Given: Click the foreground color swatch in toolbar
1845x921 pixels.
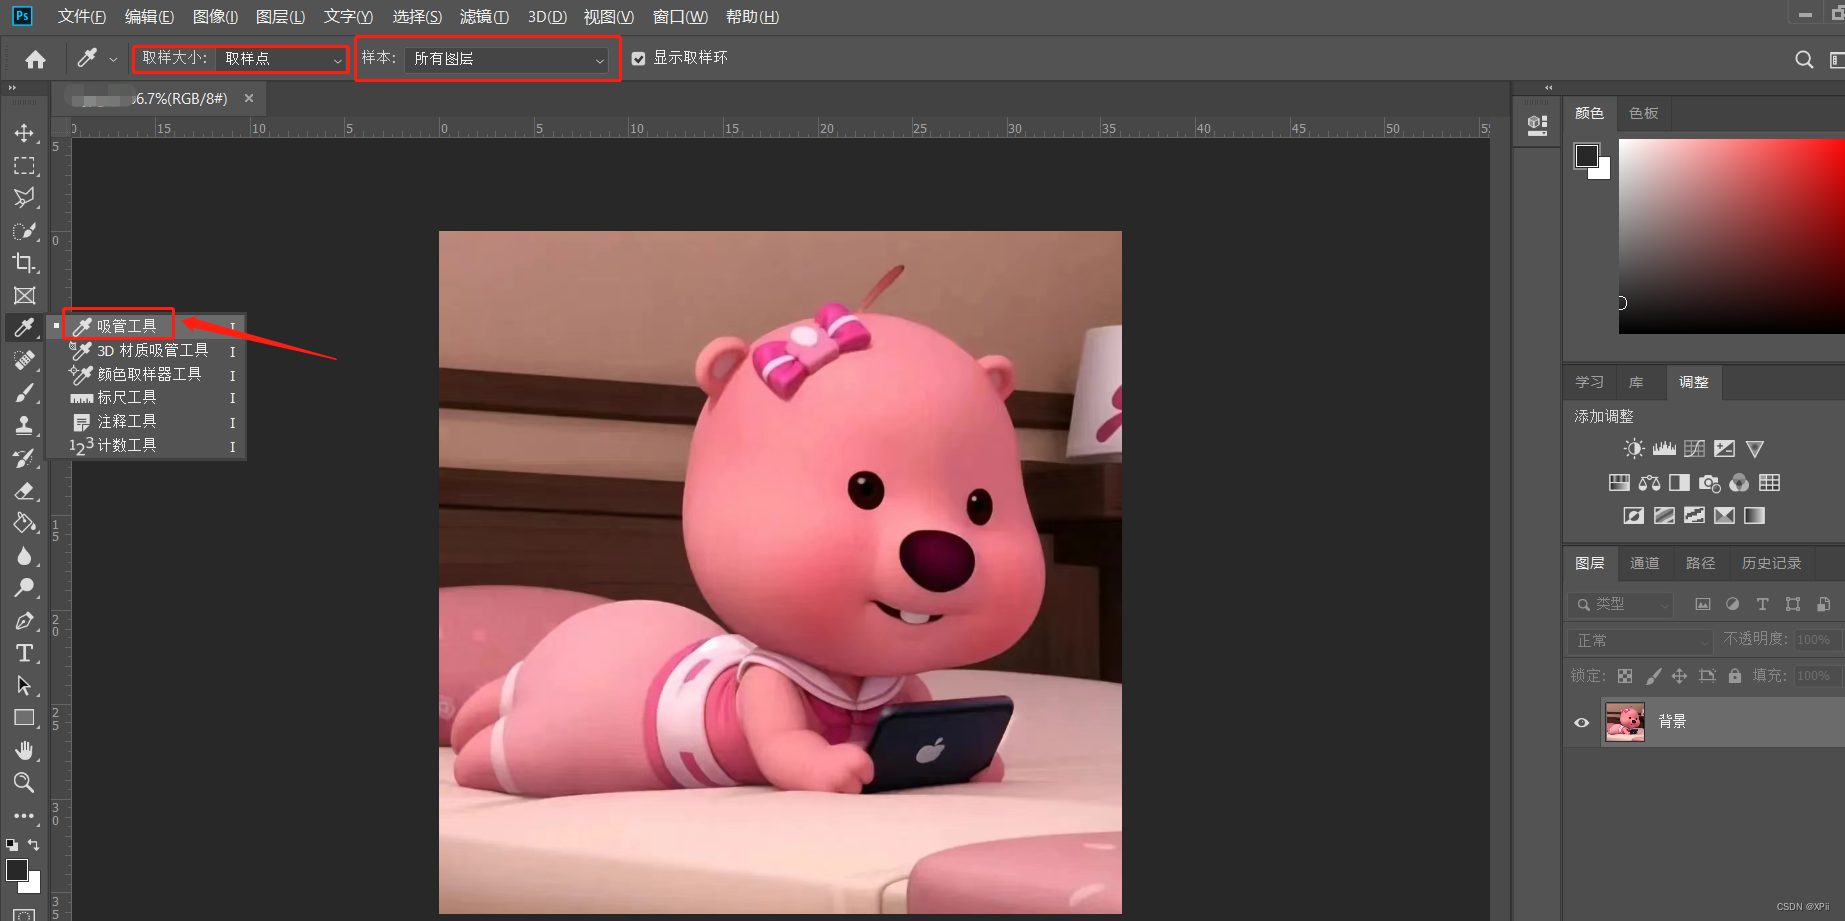Looking at the screenshot, I should pos(17,870).
